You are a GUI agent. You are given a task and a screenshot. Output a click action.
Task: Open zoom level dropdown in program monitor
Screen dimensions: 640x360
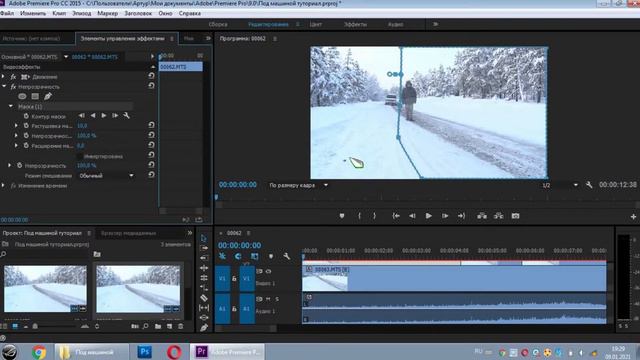click(298, 185)
